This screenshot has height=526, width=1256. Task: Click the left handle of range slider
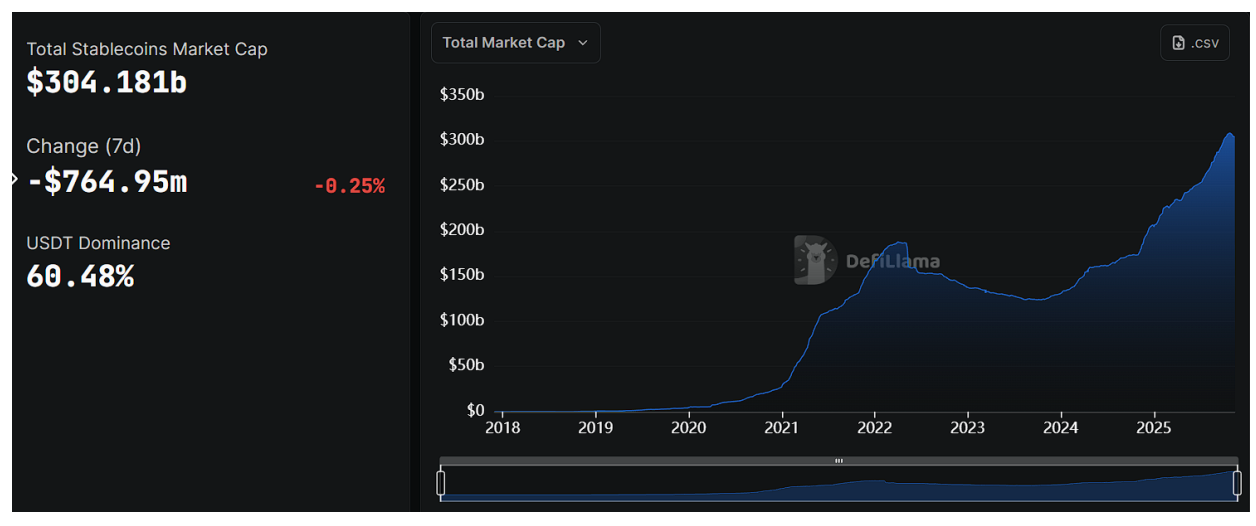click(x=440, y=483)
